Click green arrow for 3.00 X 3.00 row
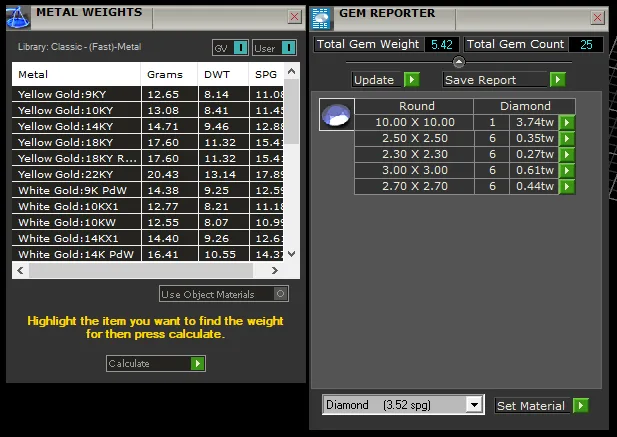617x437 pixels. [x=567, y=170]
